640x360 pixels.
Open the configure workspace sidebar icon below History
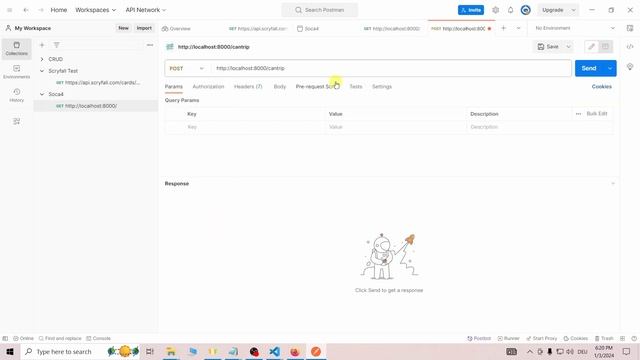[x=16, y=121]
